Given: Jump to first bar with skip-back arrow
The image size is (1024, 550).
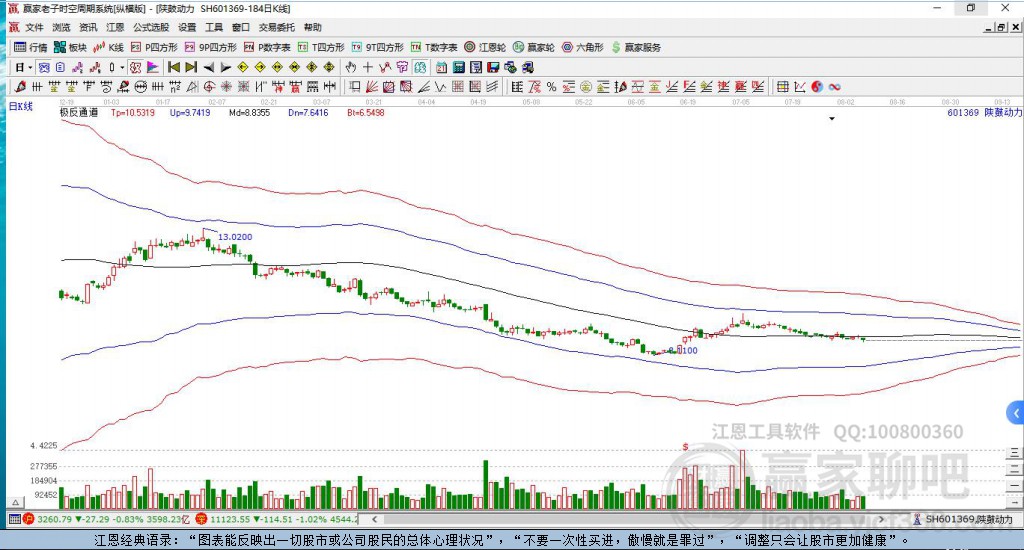Looking at the screenshot, I should pyautogui.click(x=172, y=67).
